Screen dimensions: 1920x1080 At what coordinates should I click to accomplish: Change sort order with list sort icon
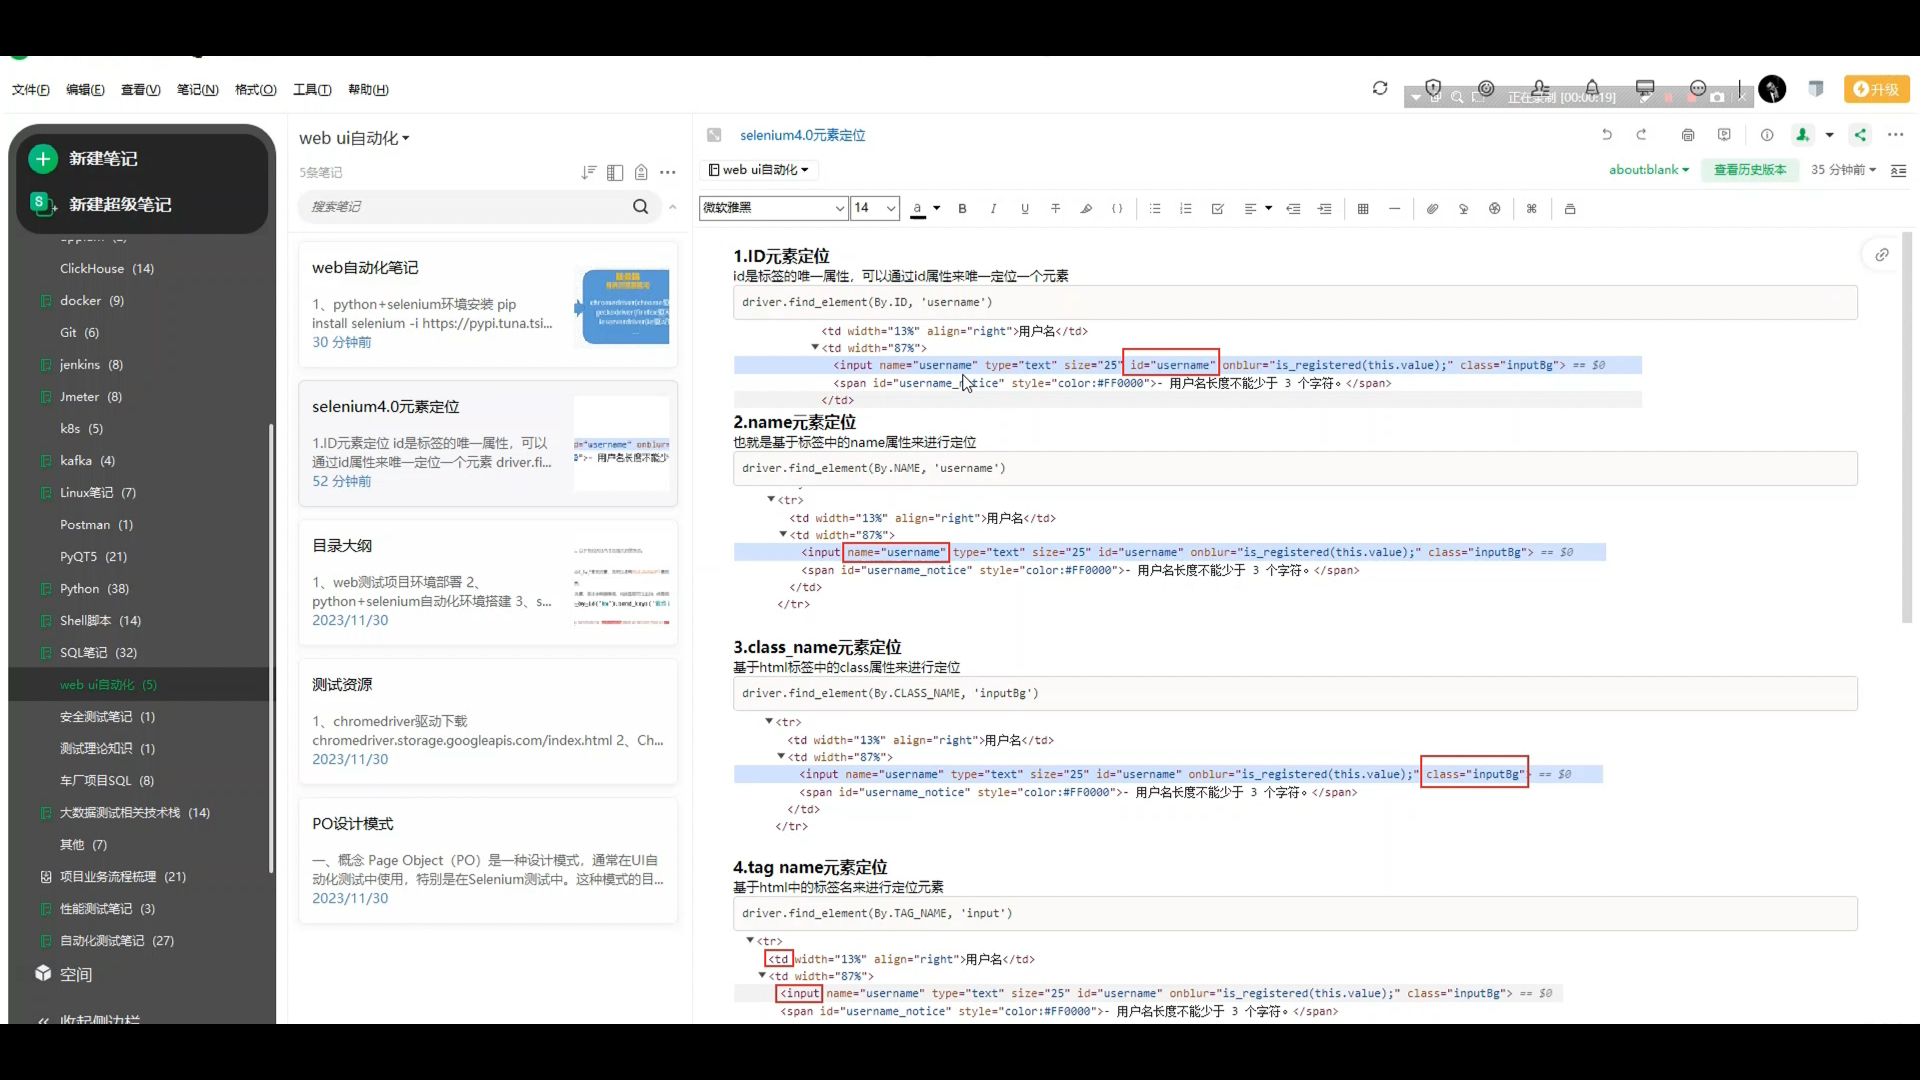point(588,173)
